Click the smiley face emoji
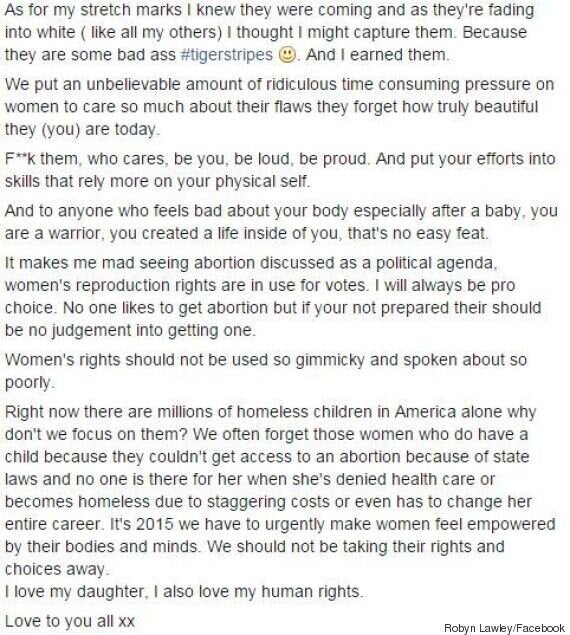Screen dimensions: 570x635 point(287,55)
